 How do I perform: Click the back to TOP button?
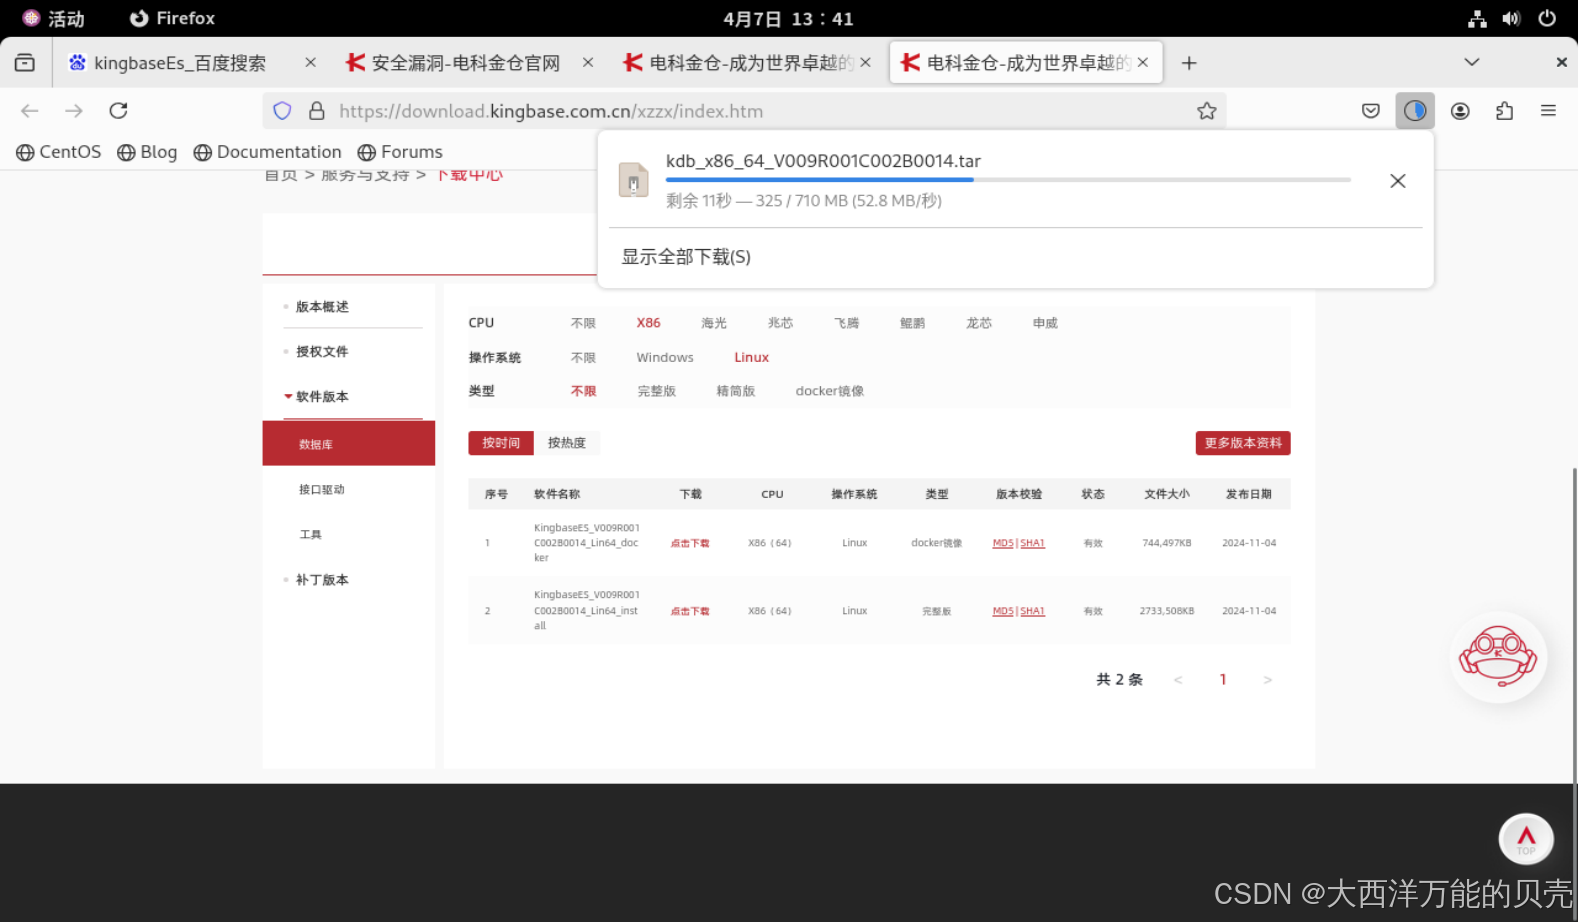pos(1526,838)
